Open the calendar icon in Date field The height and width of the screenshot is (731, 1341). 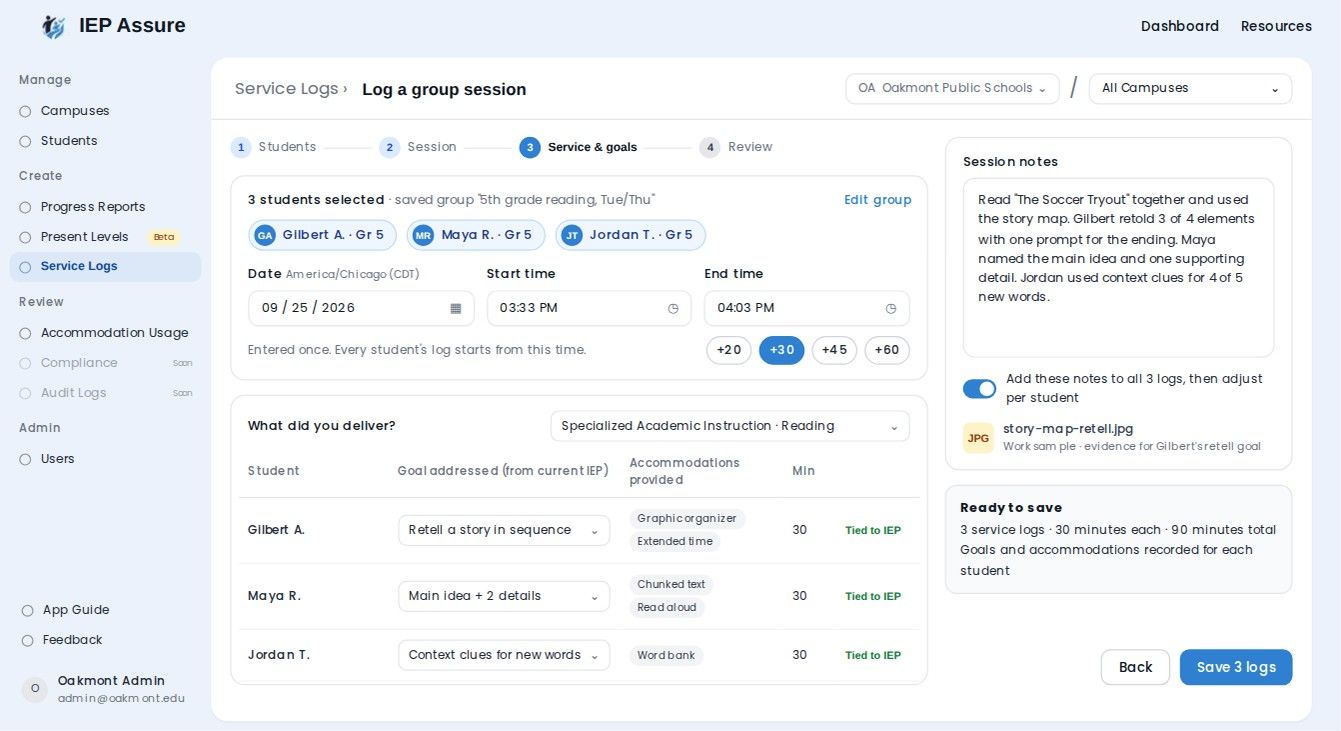coord(456,308)
